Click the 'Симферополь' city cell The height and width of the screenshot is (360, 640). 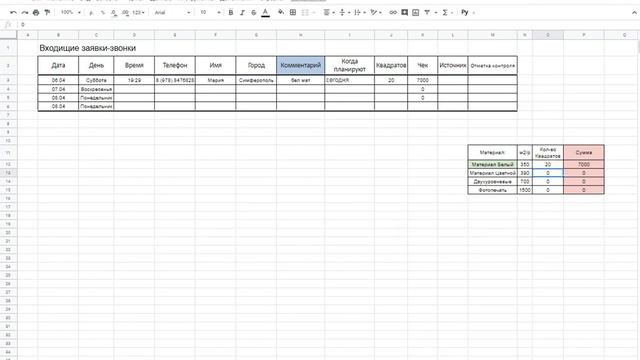point(256,80)
